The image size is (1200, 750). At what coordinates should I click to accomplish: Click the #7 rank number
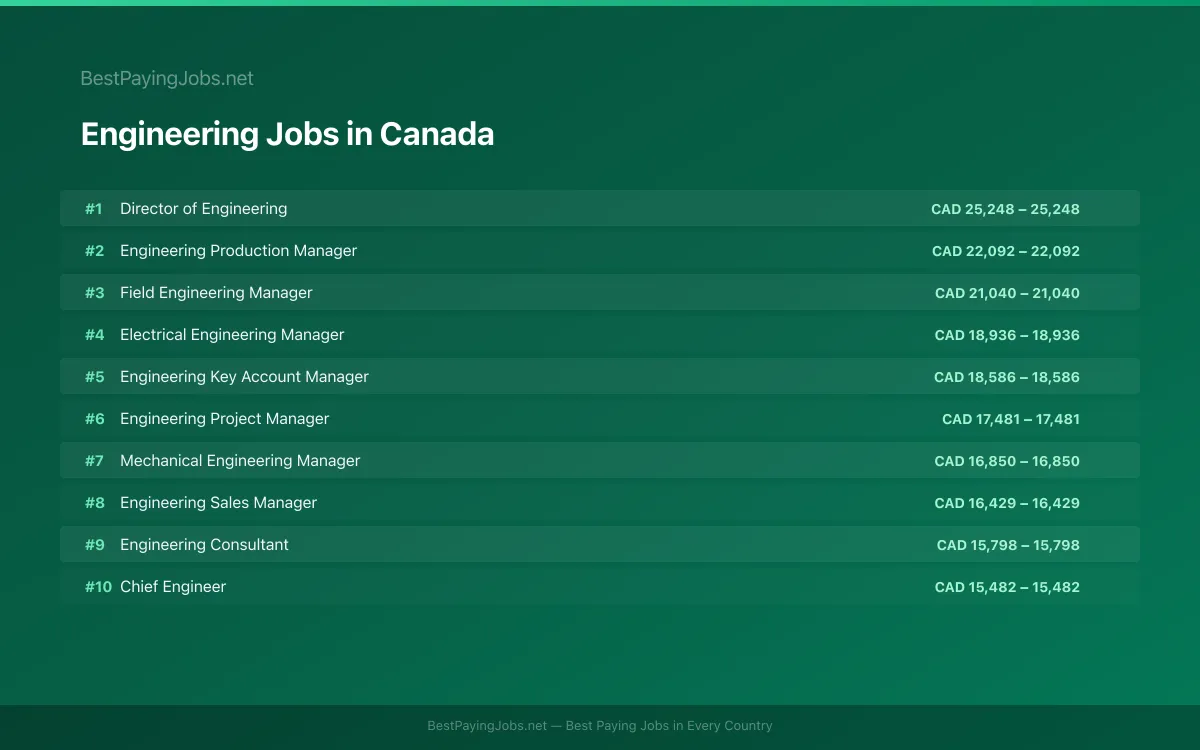click(x=94, y=461)
